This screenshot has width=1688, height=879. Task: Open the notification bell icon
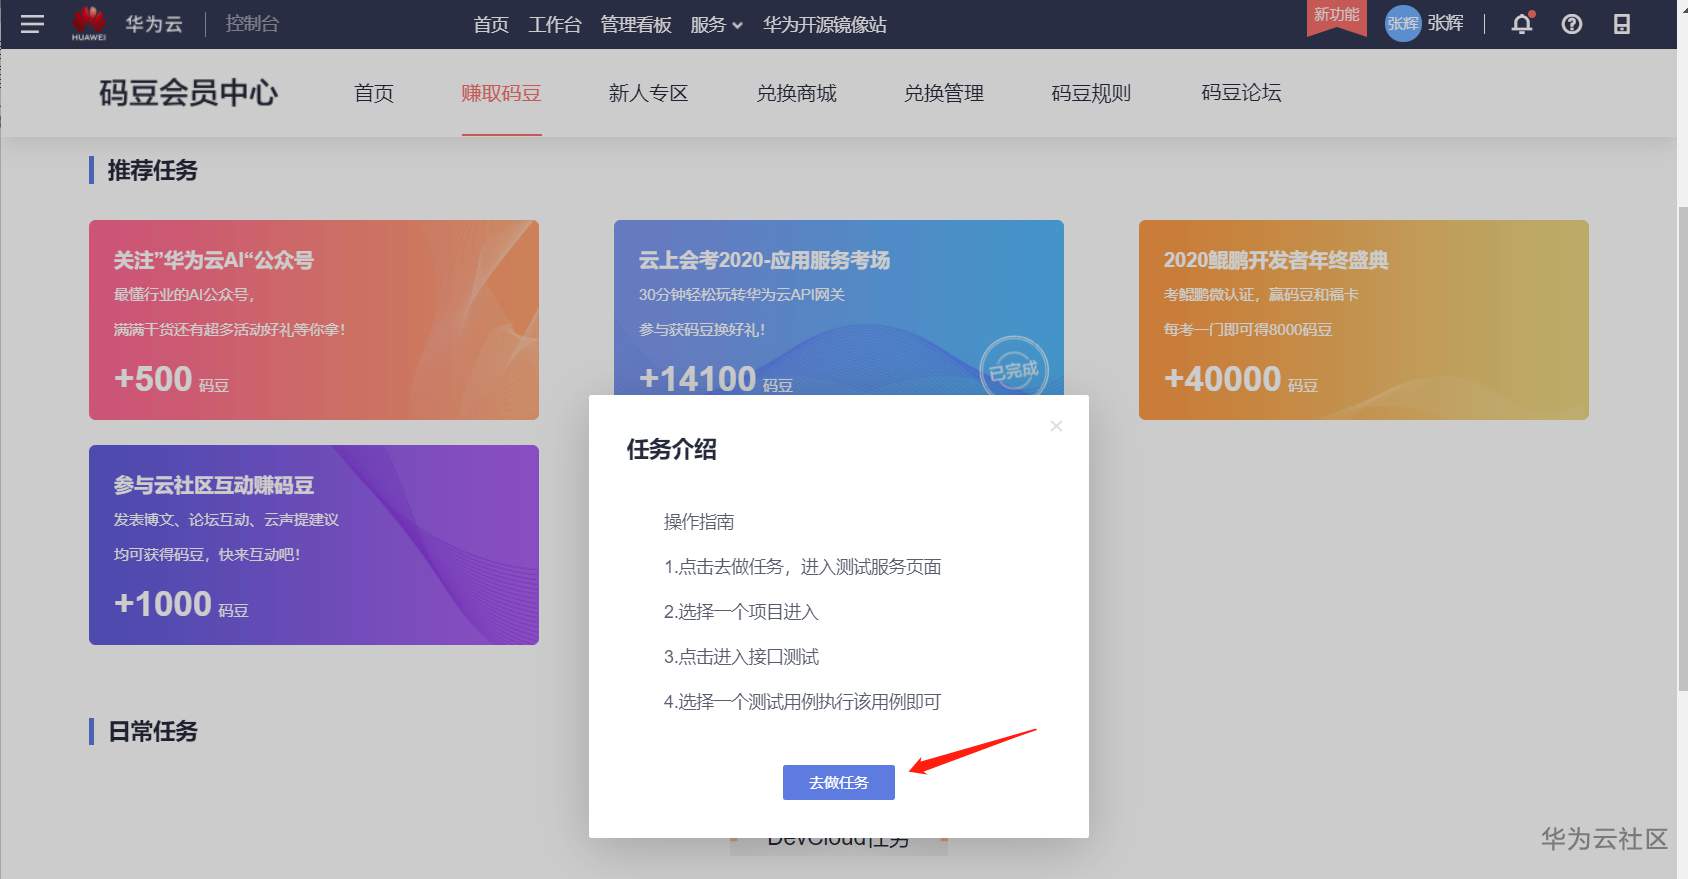(1522, 23)
